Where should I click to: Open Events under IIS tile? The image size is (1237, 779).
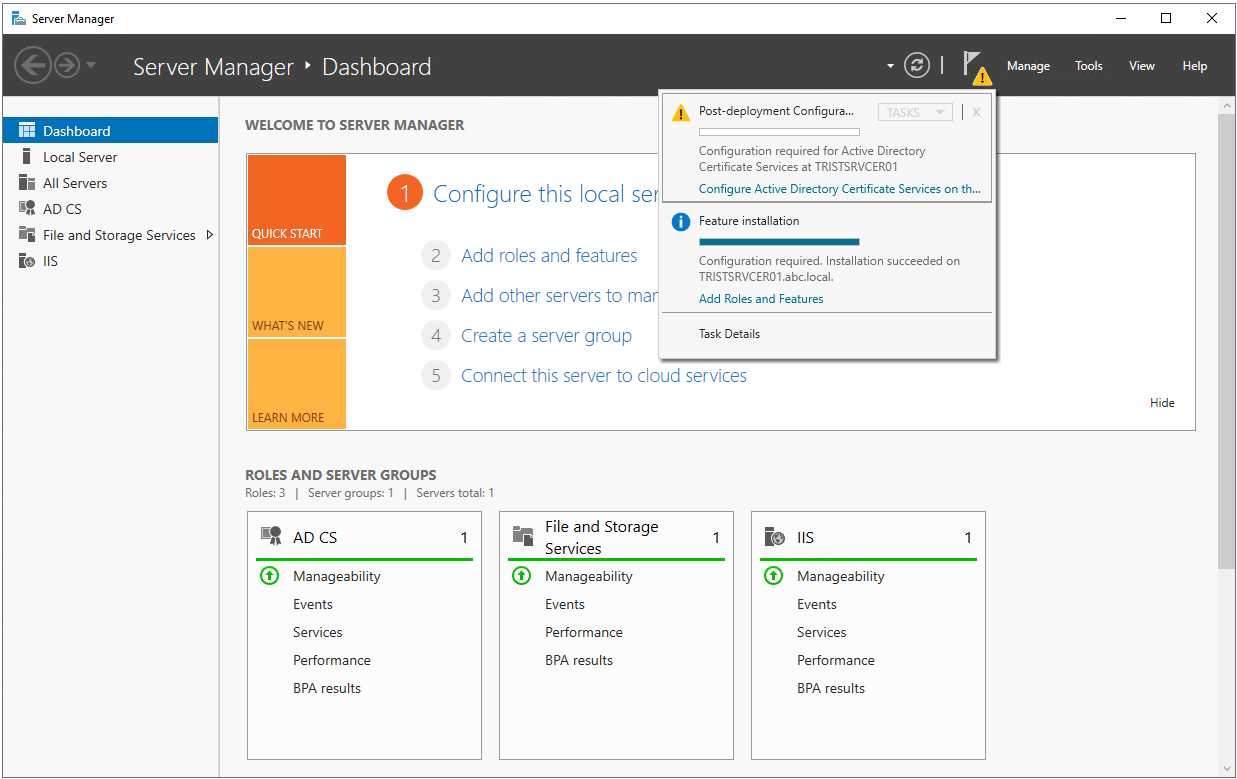817,604
